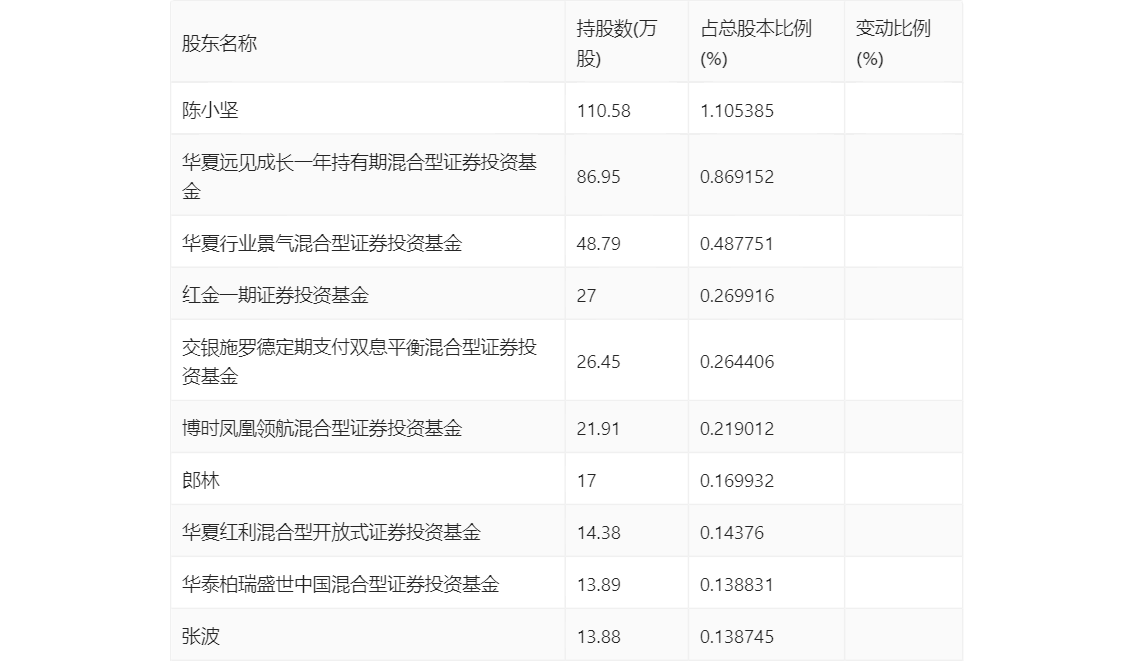1134x661 pixels.
Task: Click the holding value 17
Action: pyautogui.click(x=587, y=481)
